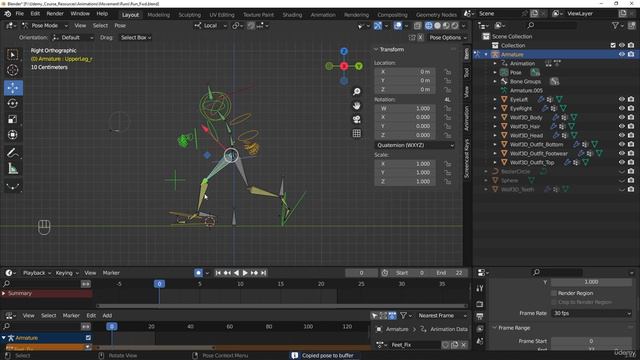Screen dimensions: 640x360
Task: Click the End frame field
Action: (x=449, y=273)
